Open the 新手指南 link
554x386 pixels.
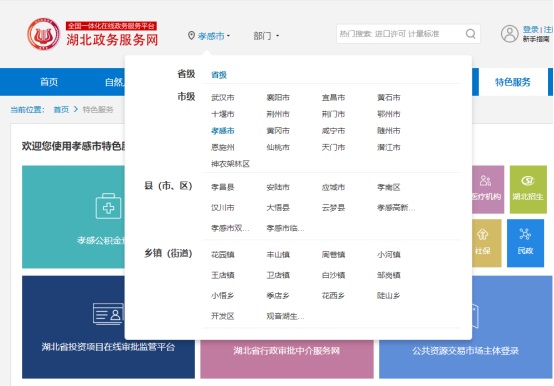tap(536, 39)
